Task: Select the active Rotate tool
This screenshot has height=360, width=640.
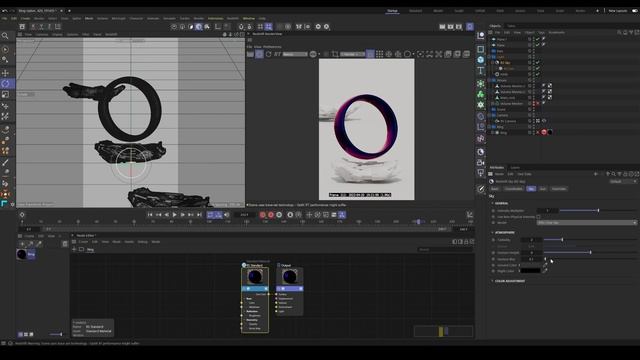Action: [x=5, y=84]
